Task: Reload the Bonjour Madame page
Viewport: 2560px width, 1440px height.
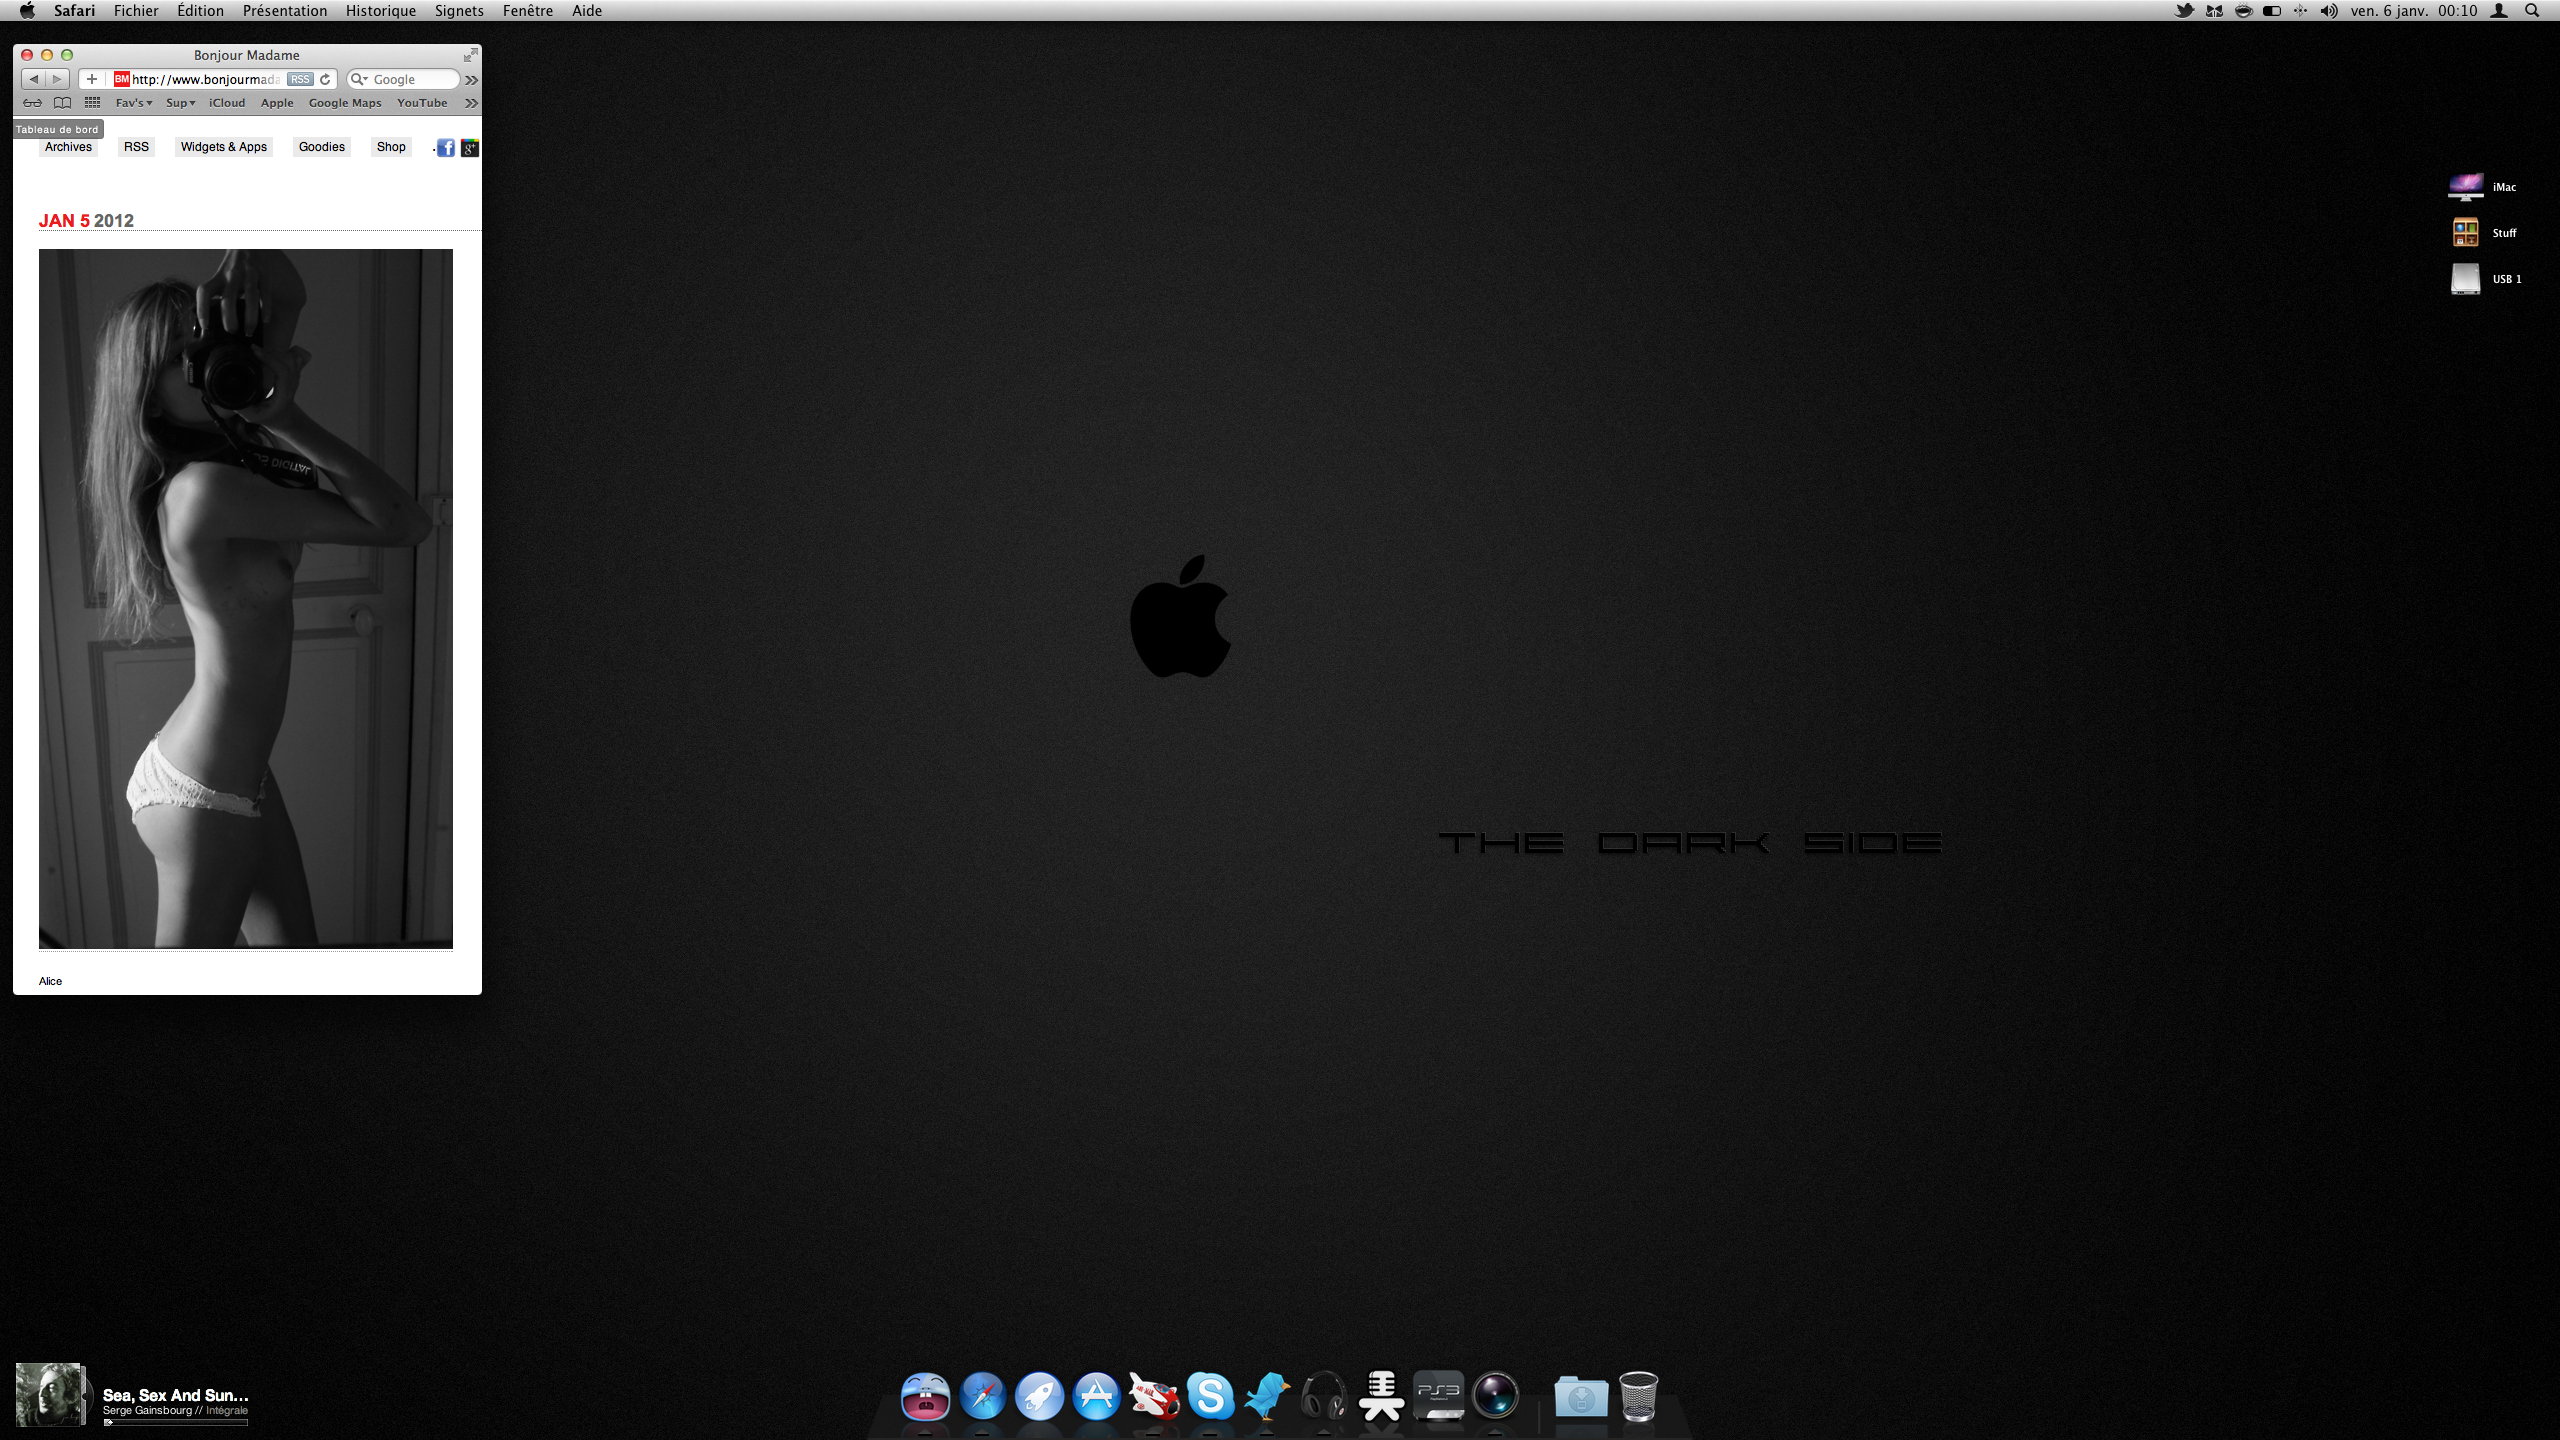Action: coord(325,79)
